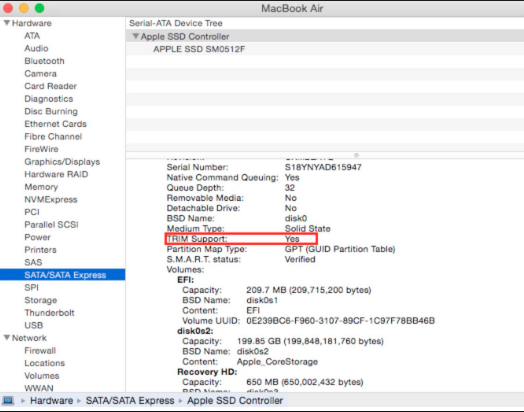Click the Recovery HD volume heading
Image resolution: width=524 pixels, height=412 pixels.
(x=207, y=372)
